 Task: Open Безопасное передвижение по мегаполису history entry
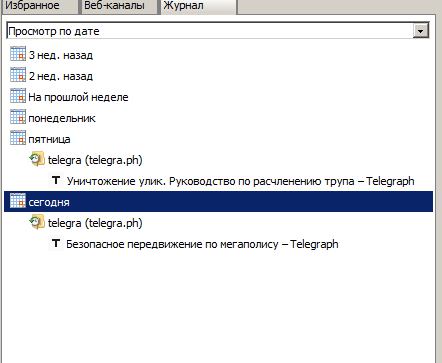202,244
